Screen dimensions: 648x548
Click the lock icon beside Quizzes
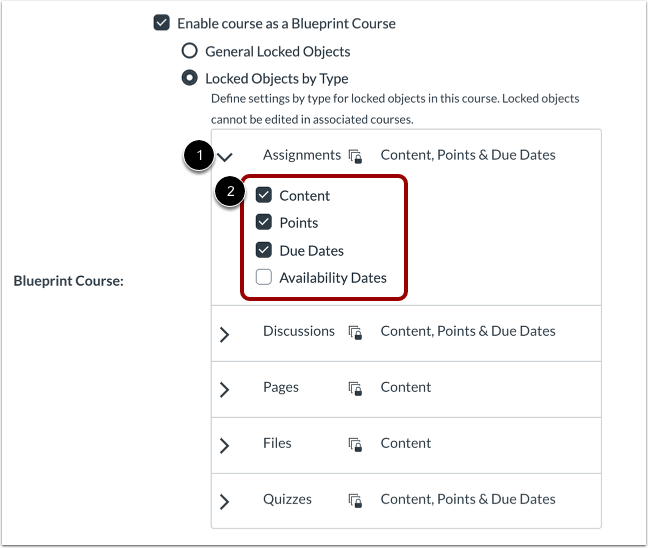(355, 501)
